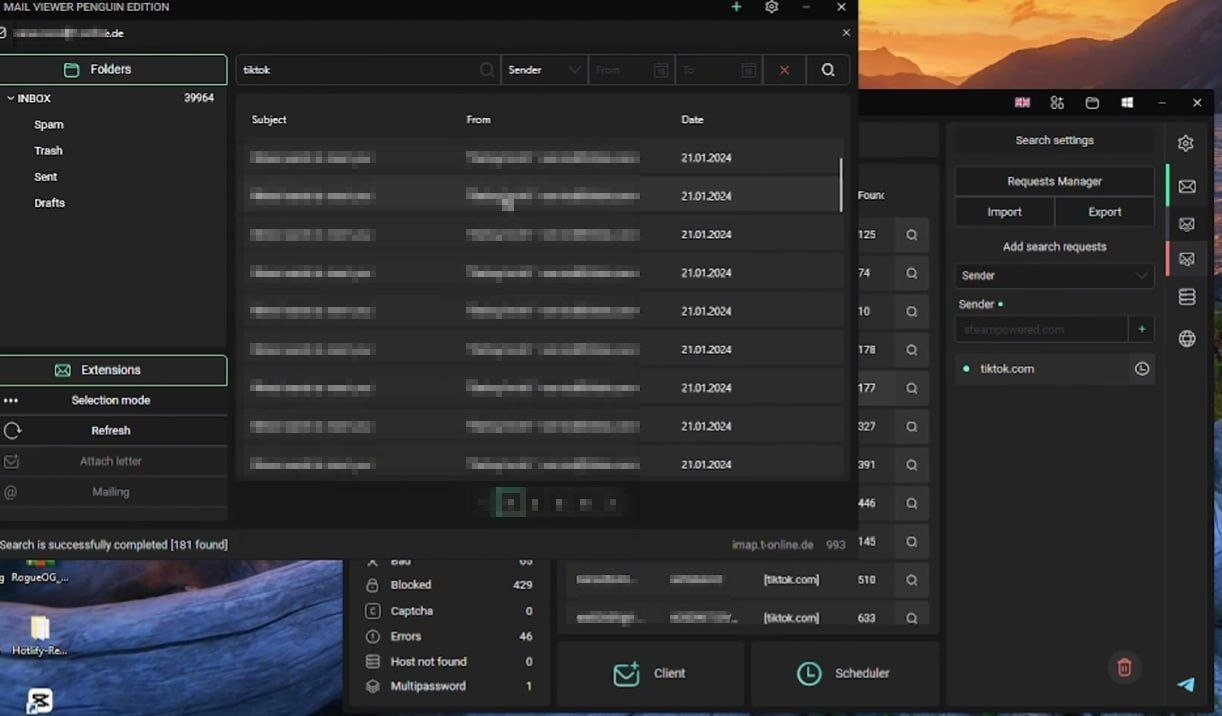
Task: View results for the row with 125 found
Action: (912, 235)
